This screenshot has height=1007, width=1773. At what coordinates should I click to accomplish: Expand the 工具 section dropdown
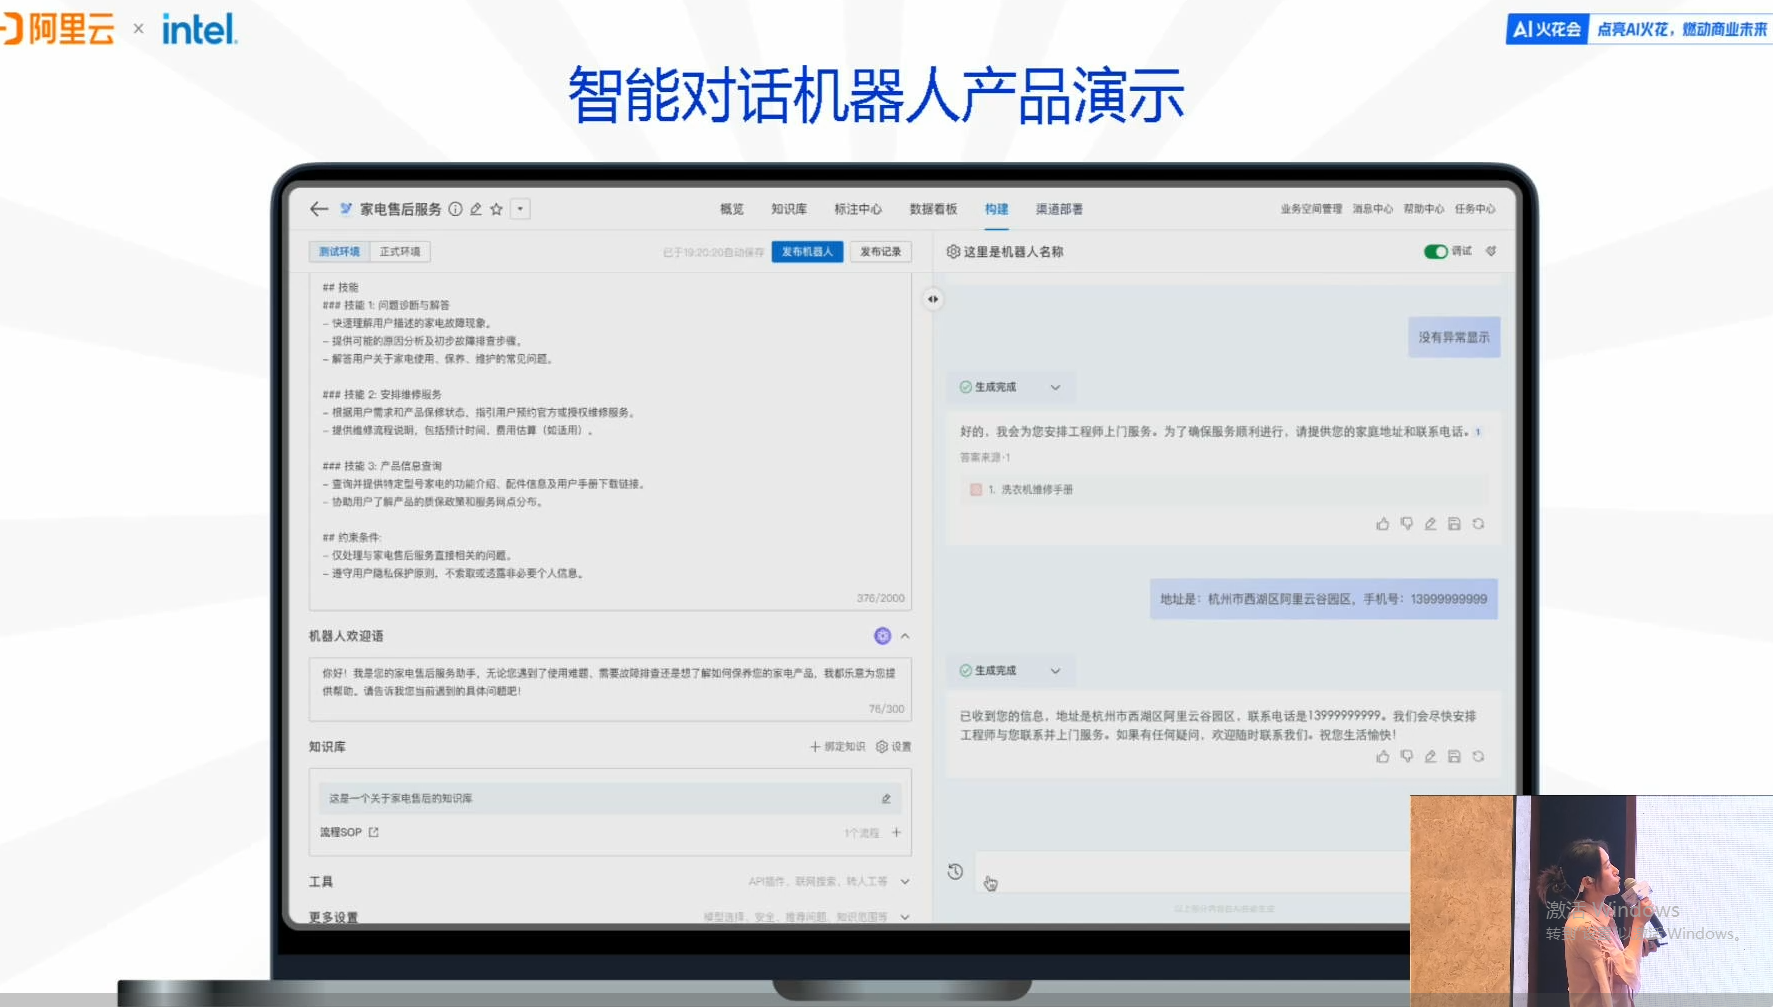coord(904,882)
